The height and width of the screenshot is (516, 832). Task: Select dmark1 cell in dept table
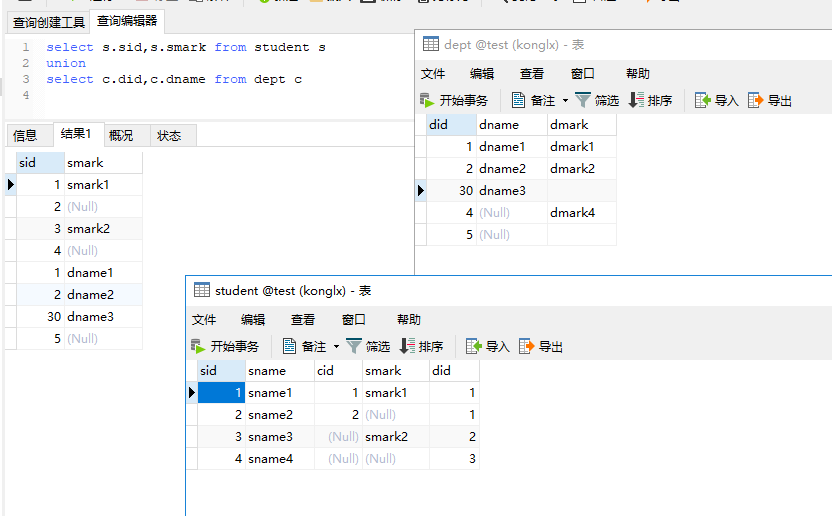(x=582, y=147)
